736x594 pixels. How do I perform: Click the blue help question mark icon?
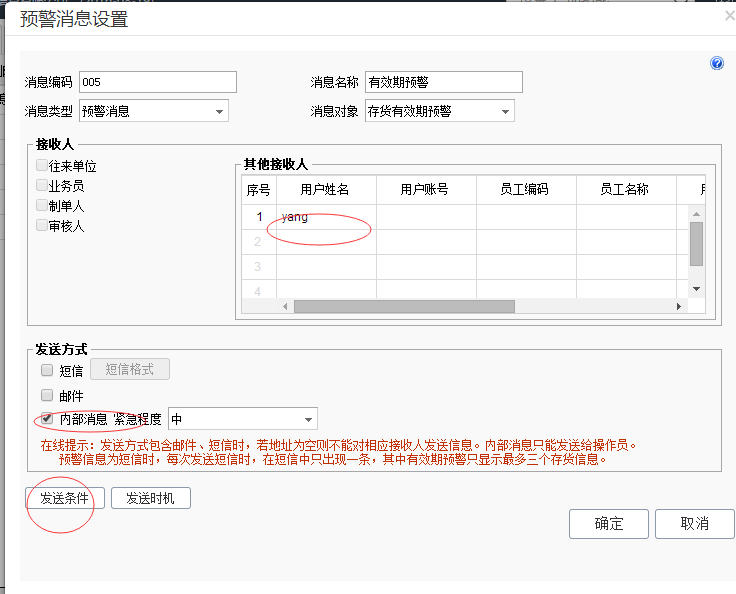click(x=717, y=63)
